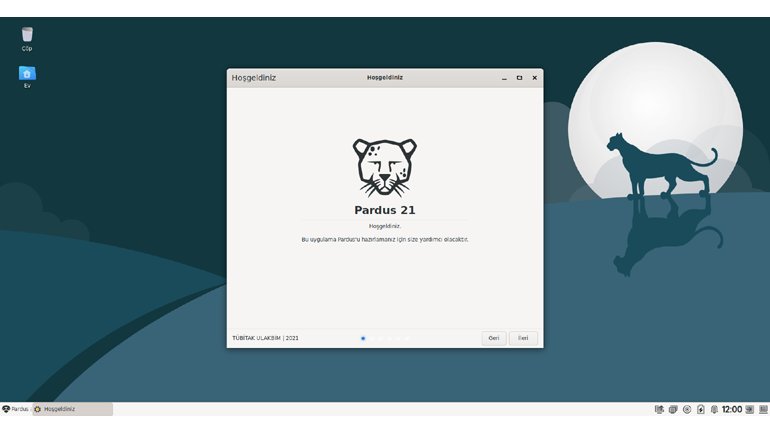Image resolution: width=770 pixels, height=434 pixels.
Task: Minimize the Hoşgeldiniz window
Action: click(504, 77)
